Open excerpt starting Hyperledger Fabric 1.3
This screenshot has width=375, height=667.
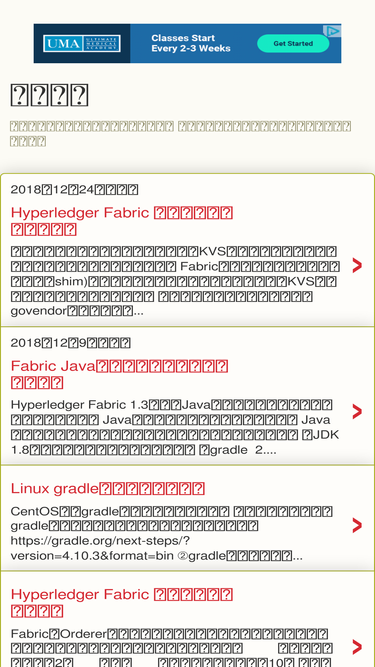coord(175,427)
